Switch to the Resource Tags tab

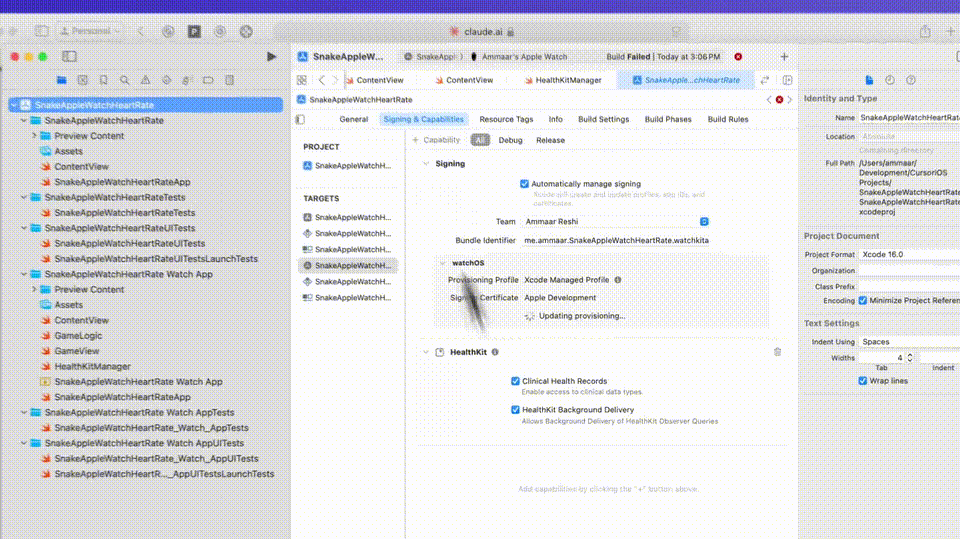coord(506,119)
